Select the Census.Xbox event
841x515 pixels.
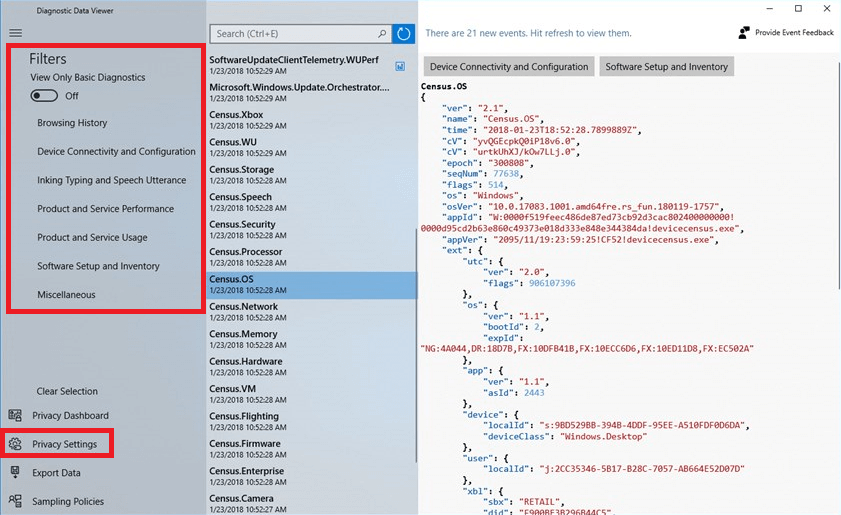click(311, 120)
